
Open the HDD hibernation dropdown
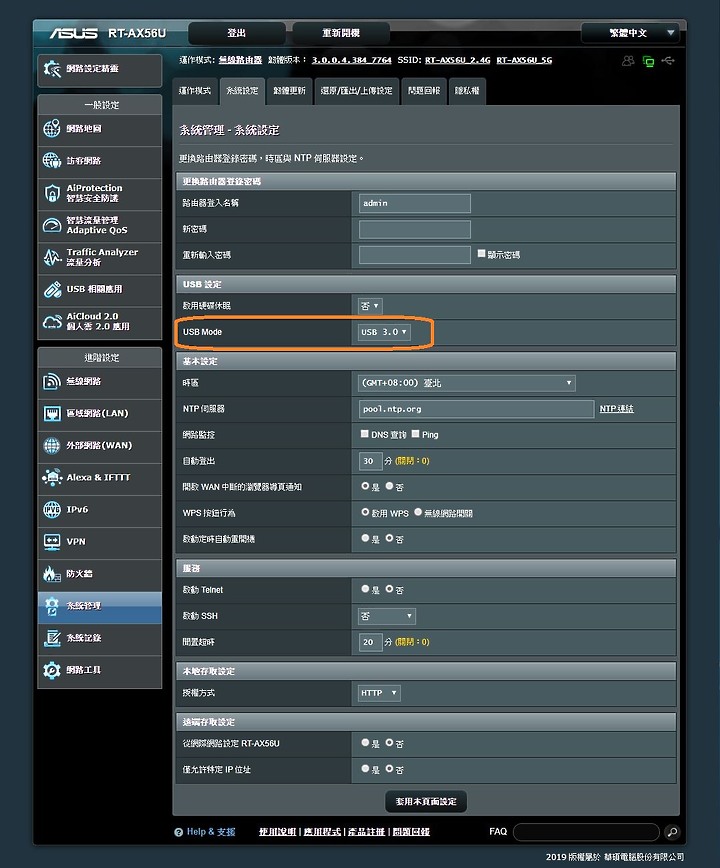click(370, 306)
